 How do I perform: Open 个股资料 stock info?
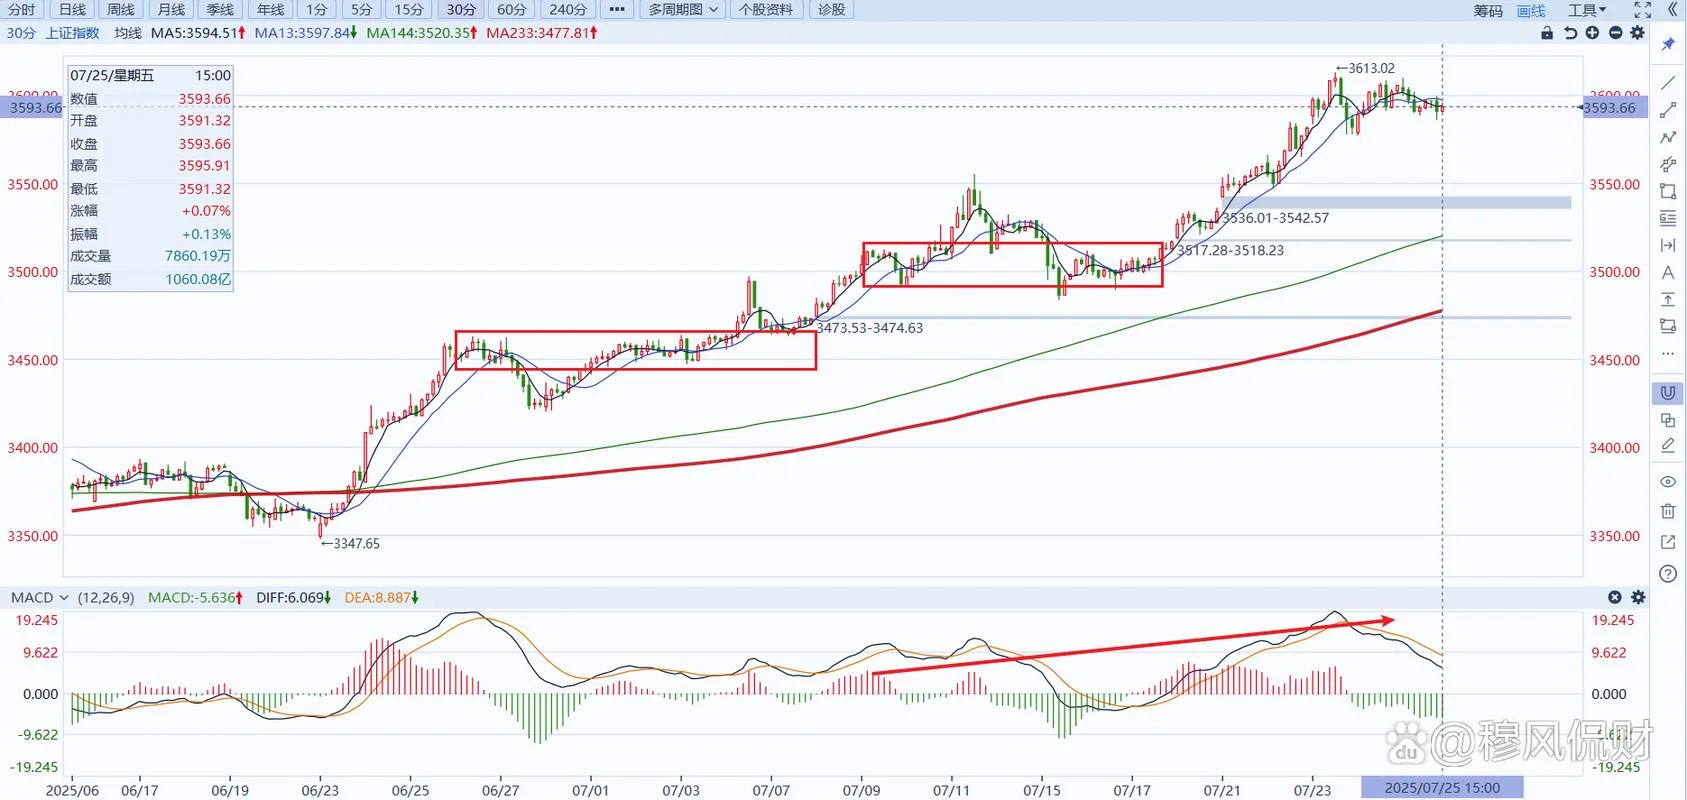pyautogui.click(x=766, y=9)
